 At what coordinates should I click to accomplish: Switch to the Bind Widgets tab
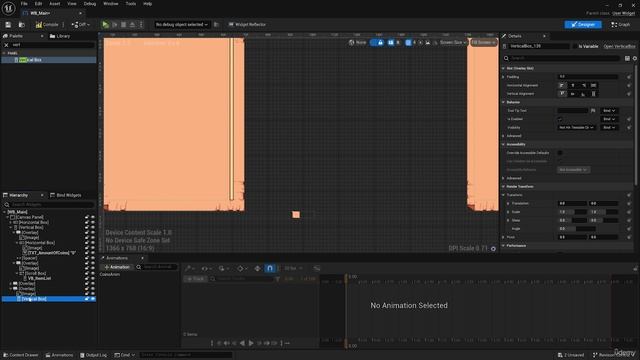coord(65,195)
